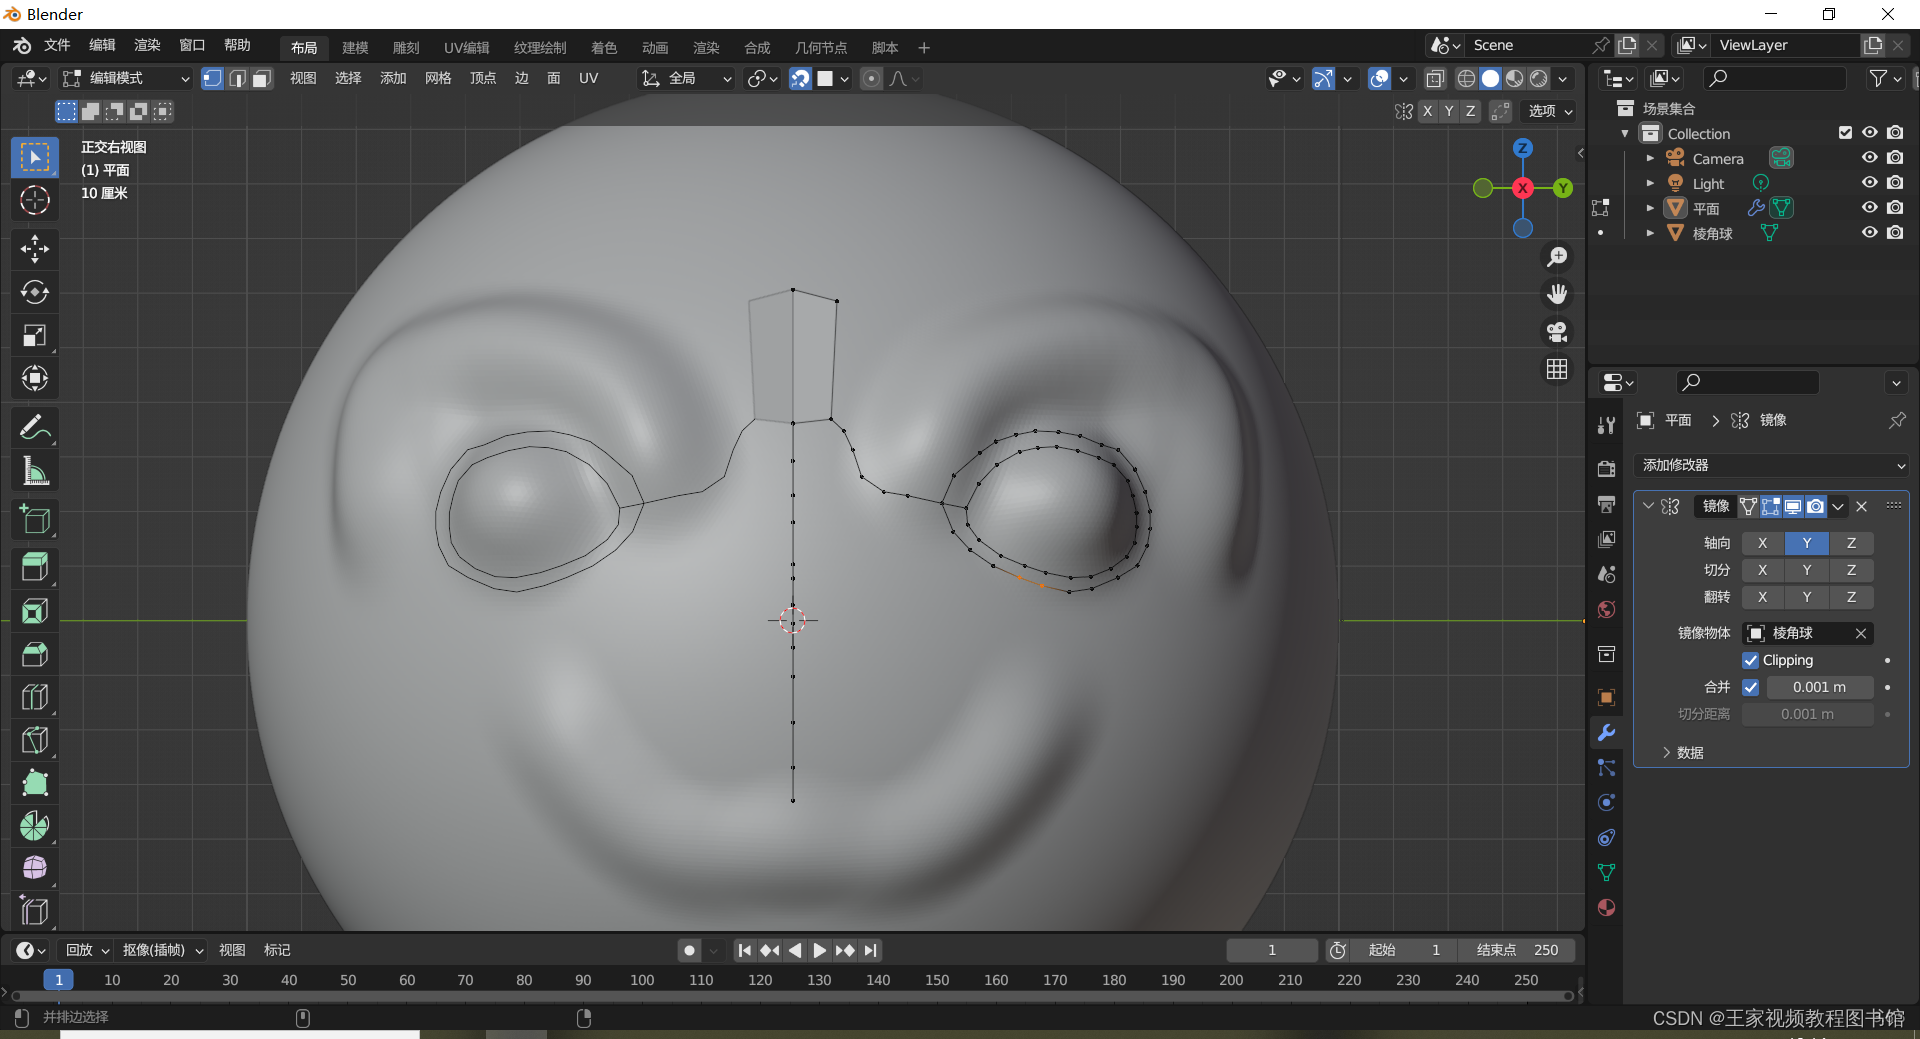Expand the Camera tree item

pos(1650,158)
